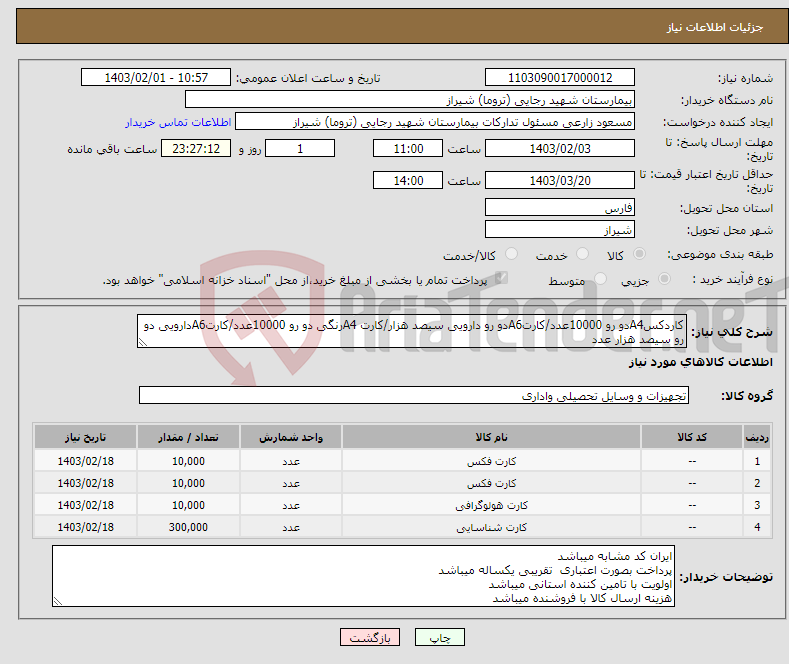The height and width of the screenshot is (664, 789).
Task: Click کارت فکس in row 2
Action: (491, 483)
